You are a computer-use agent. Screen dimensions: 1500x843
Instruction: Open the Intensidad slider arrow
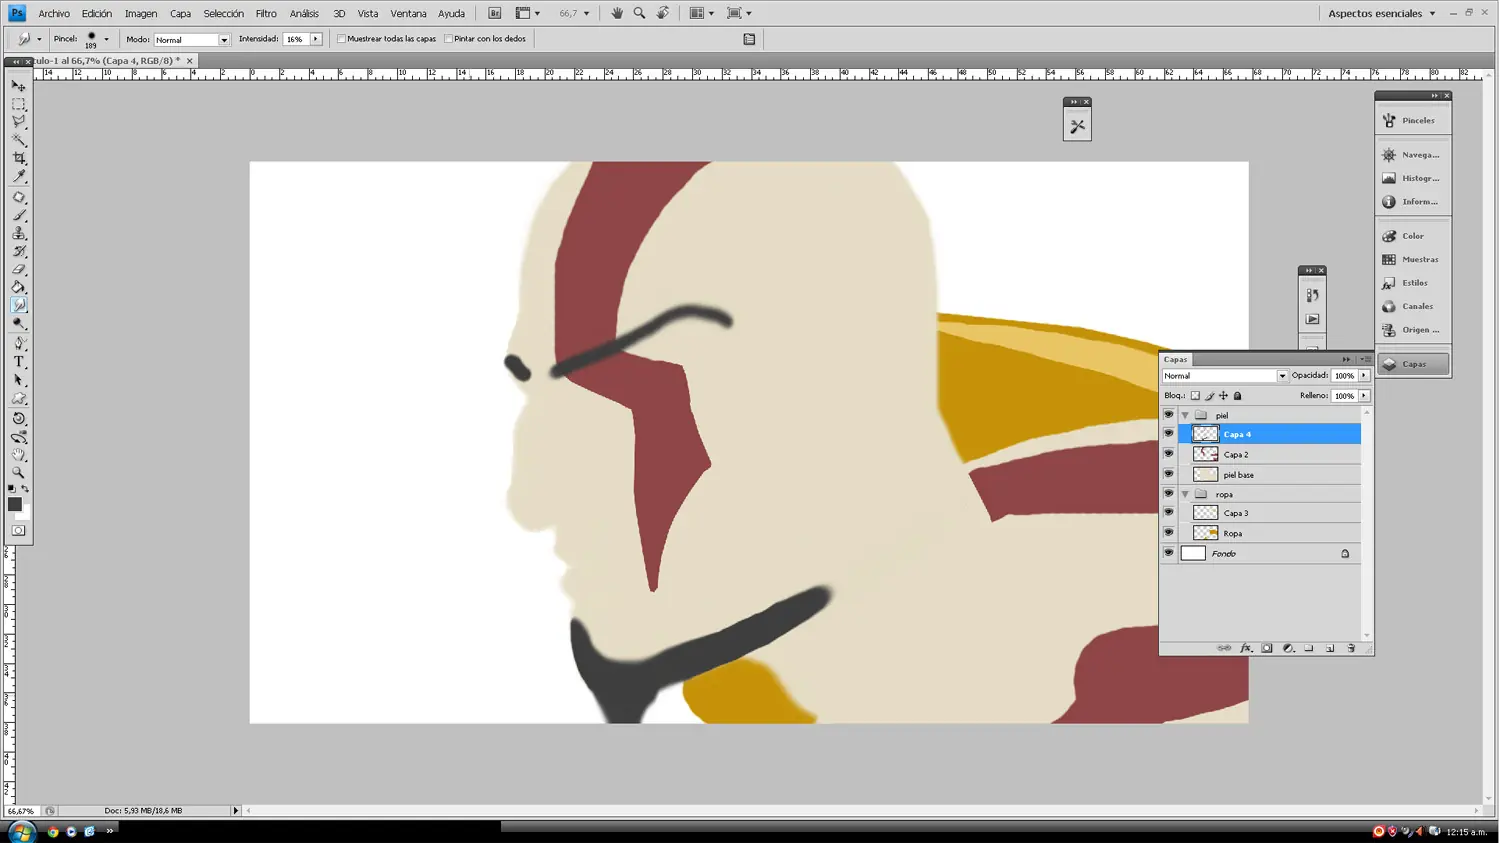[316, 39]
